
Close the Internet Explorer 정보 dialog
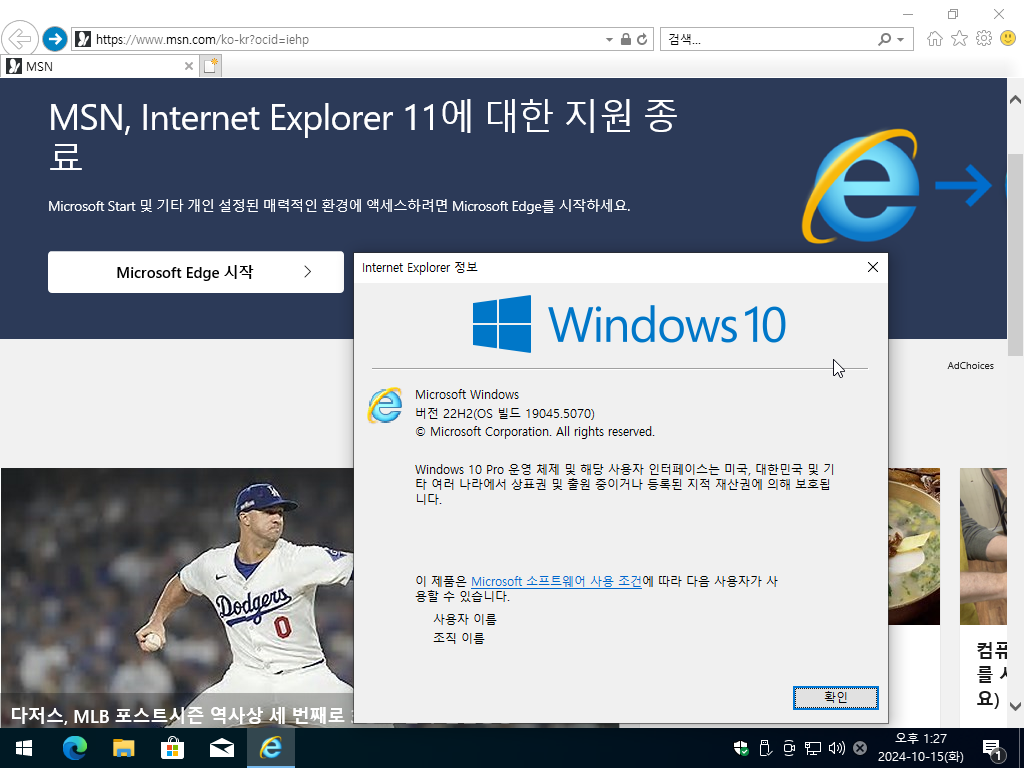coord(872,267)
